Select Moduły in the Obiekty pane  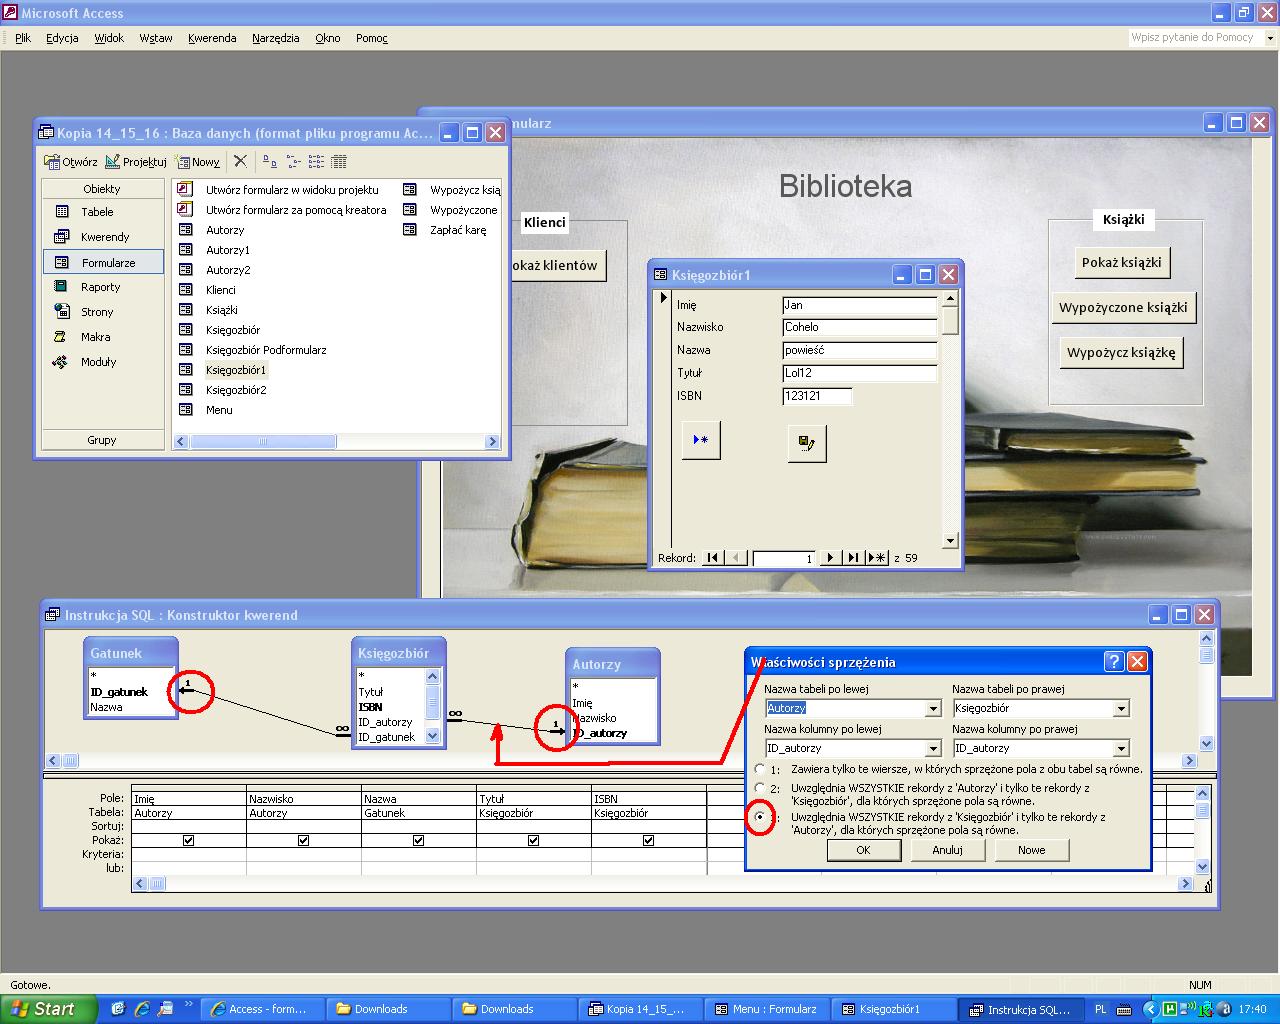pos(98,362)
